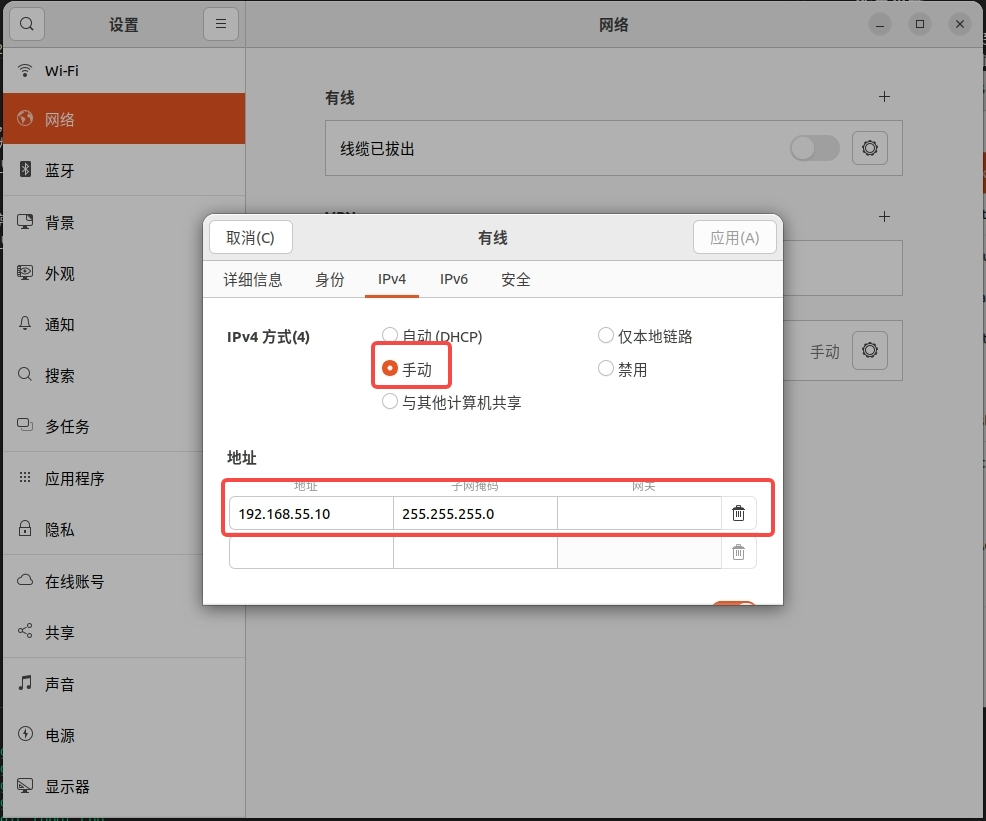986x821 pixels.
Task: Add a VPN connection with plus icon
Action: pyautogui.click(x=884, y=217)
